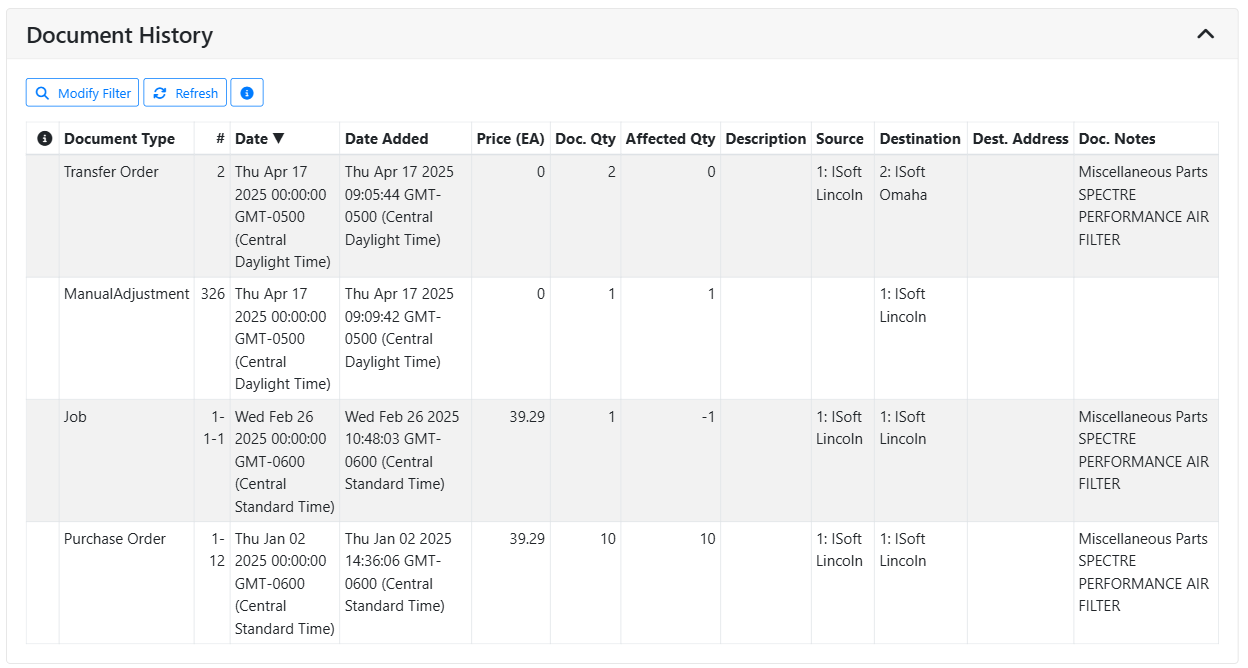The height and width of the screenshot is (668, 1248).
Task: Open the Modify Filter dialog
Action: [83, 93]
